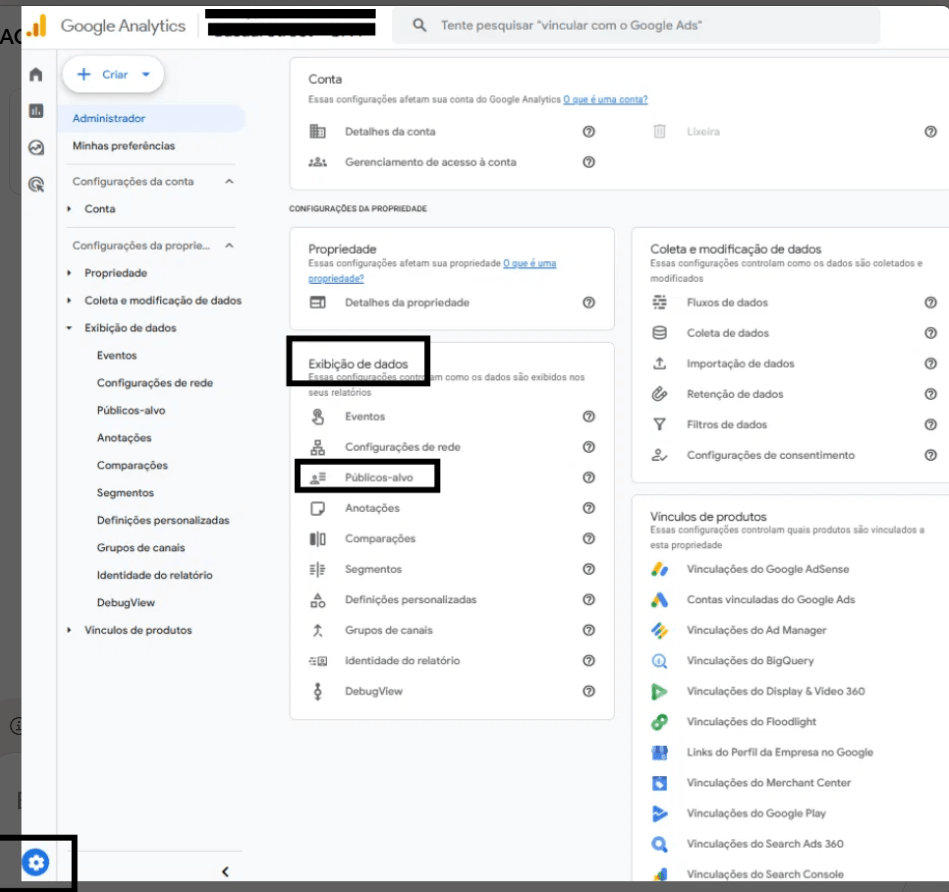The width and height of the screenshot is (949, 892).
Task: Open Grupos de canais in the sidebar list
Action: tap(140, 548)
